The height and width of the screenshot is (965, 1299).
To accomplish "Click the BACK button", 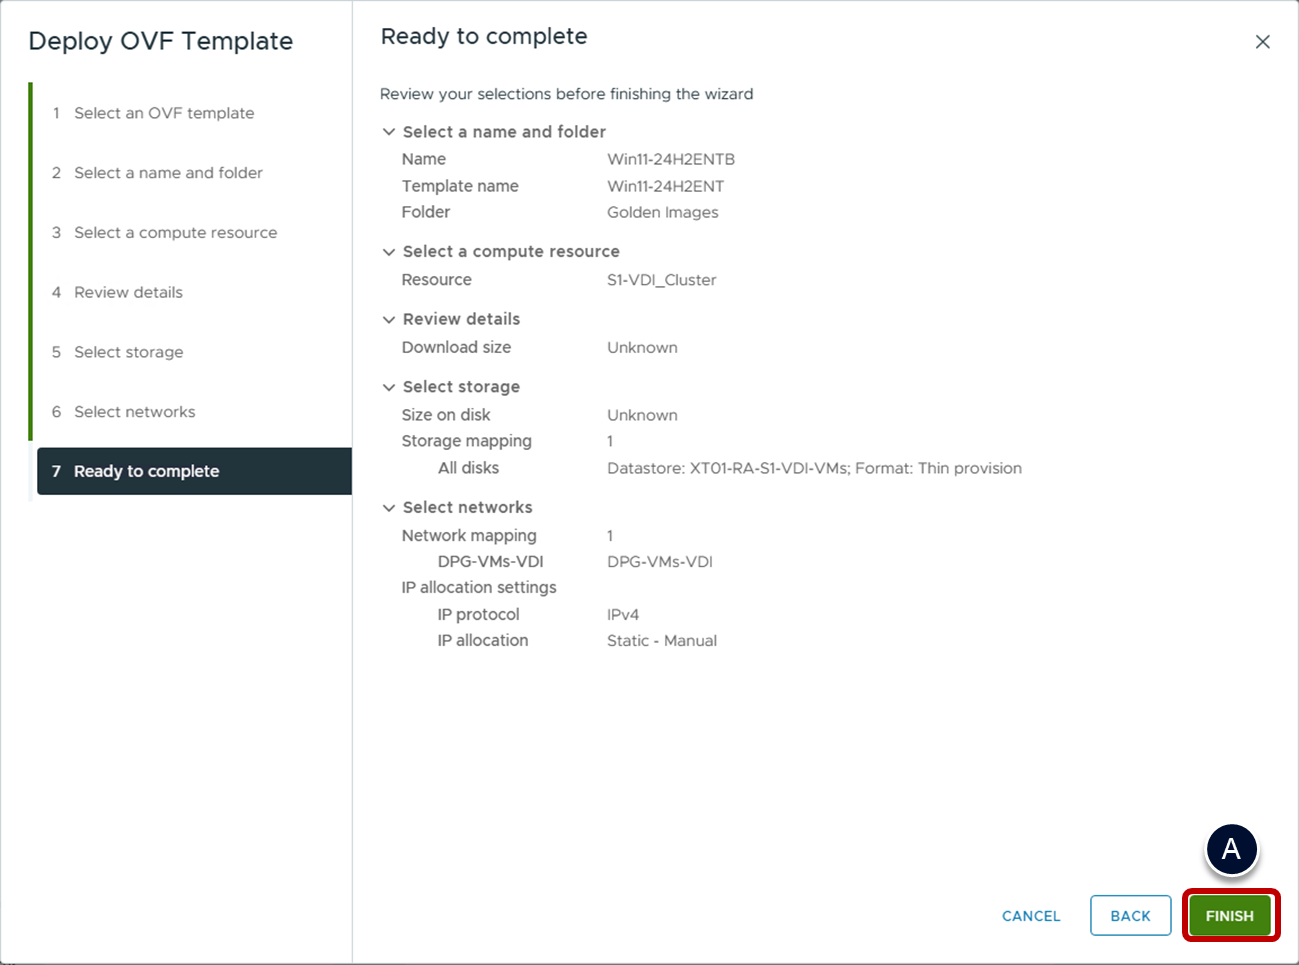I will [1130, 916].
